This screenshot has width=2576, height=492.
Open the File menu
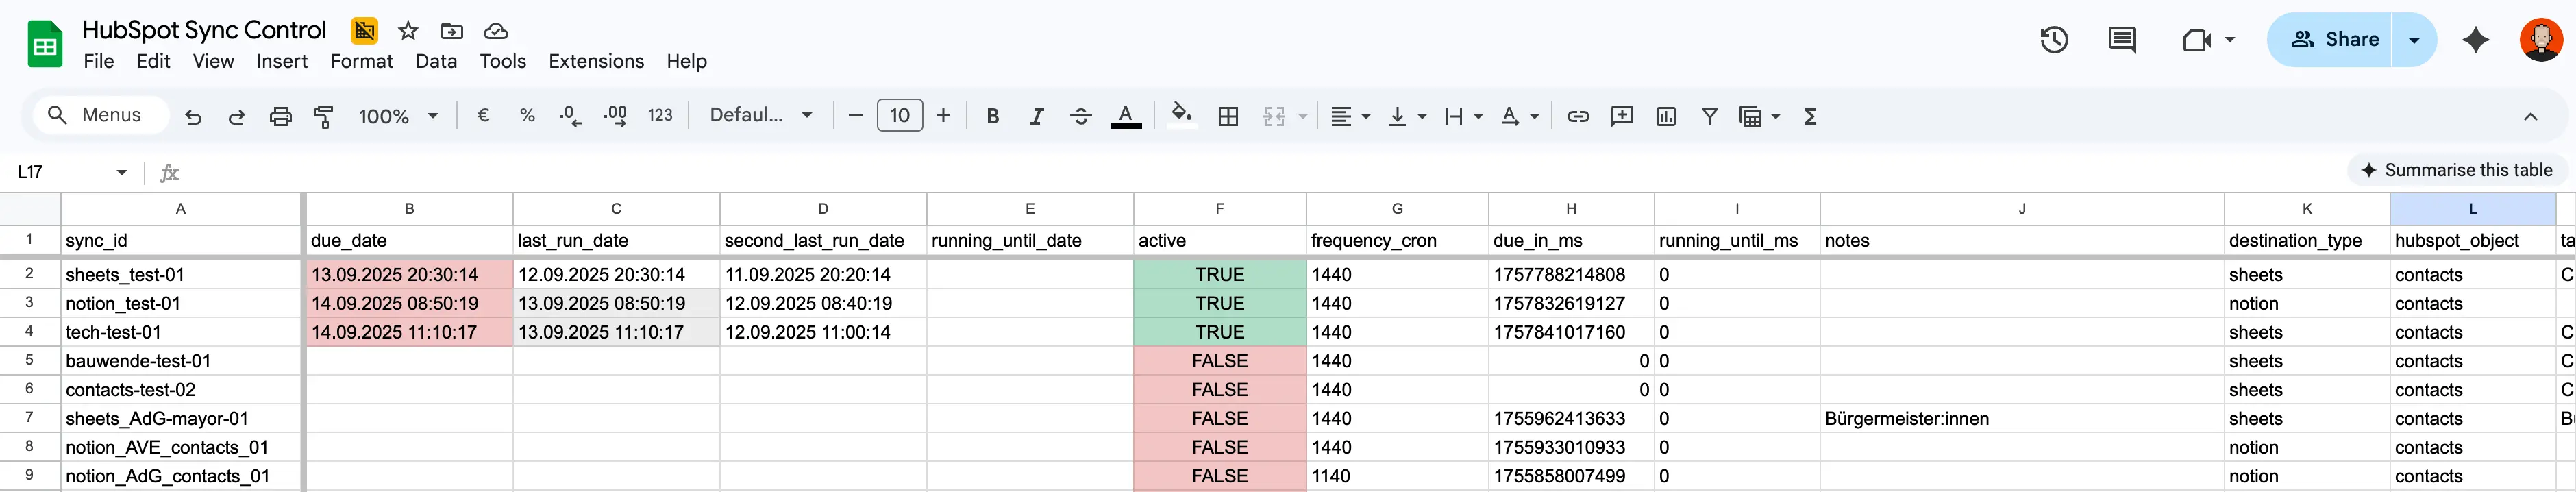[98, 62]
